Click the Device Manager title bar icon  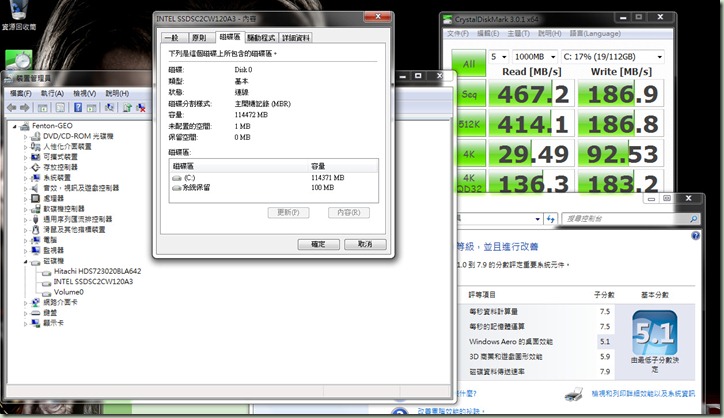pos(9,78)
